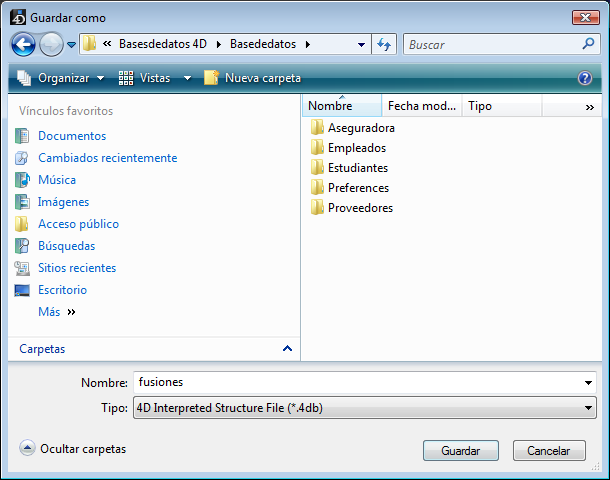This screenshot has height=480, width=610.
Task: Select the Aseguradora folder name
Action: point(361,128)
